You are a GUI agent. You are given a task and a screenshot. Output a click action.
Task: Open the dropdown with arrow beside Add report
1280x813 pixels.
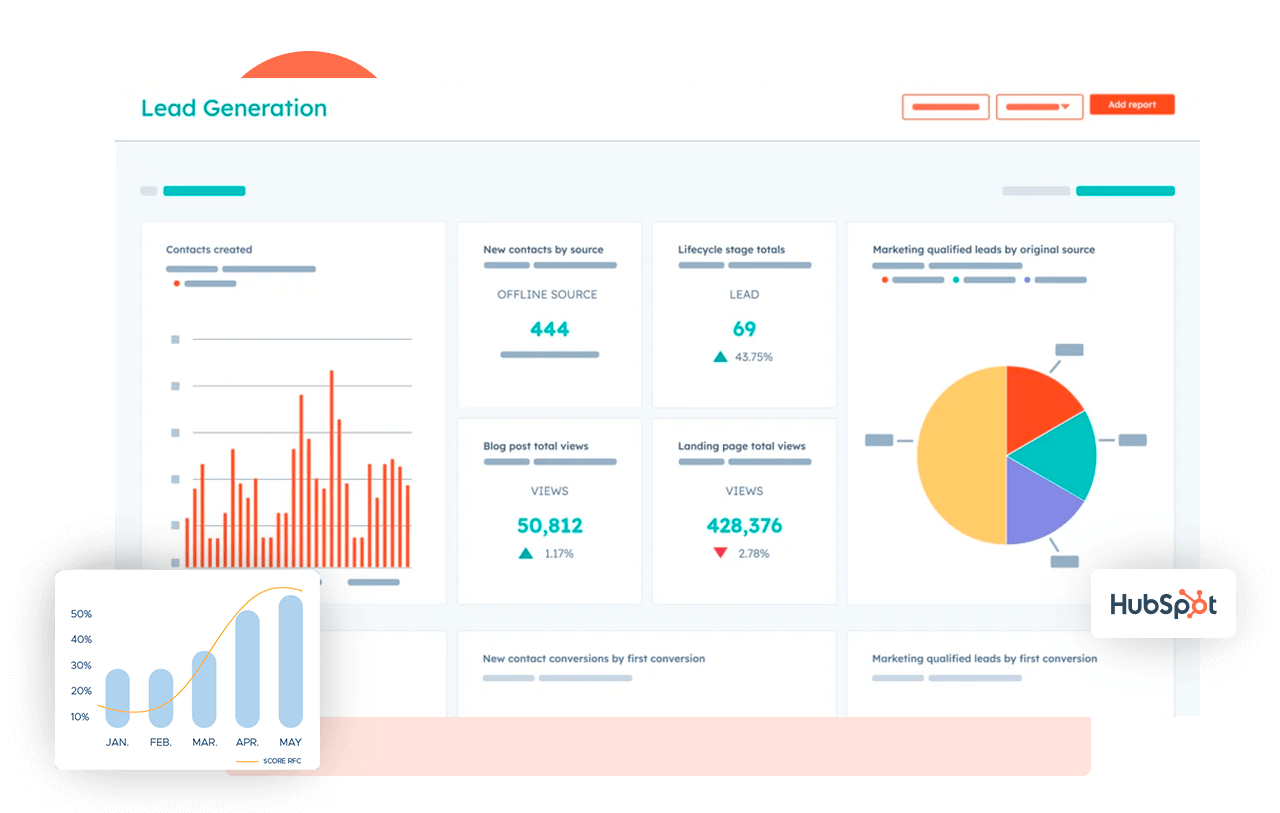[1039, 107]
